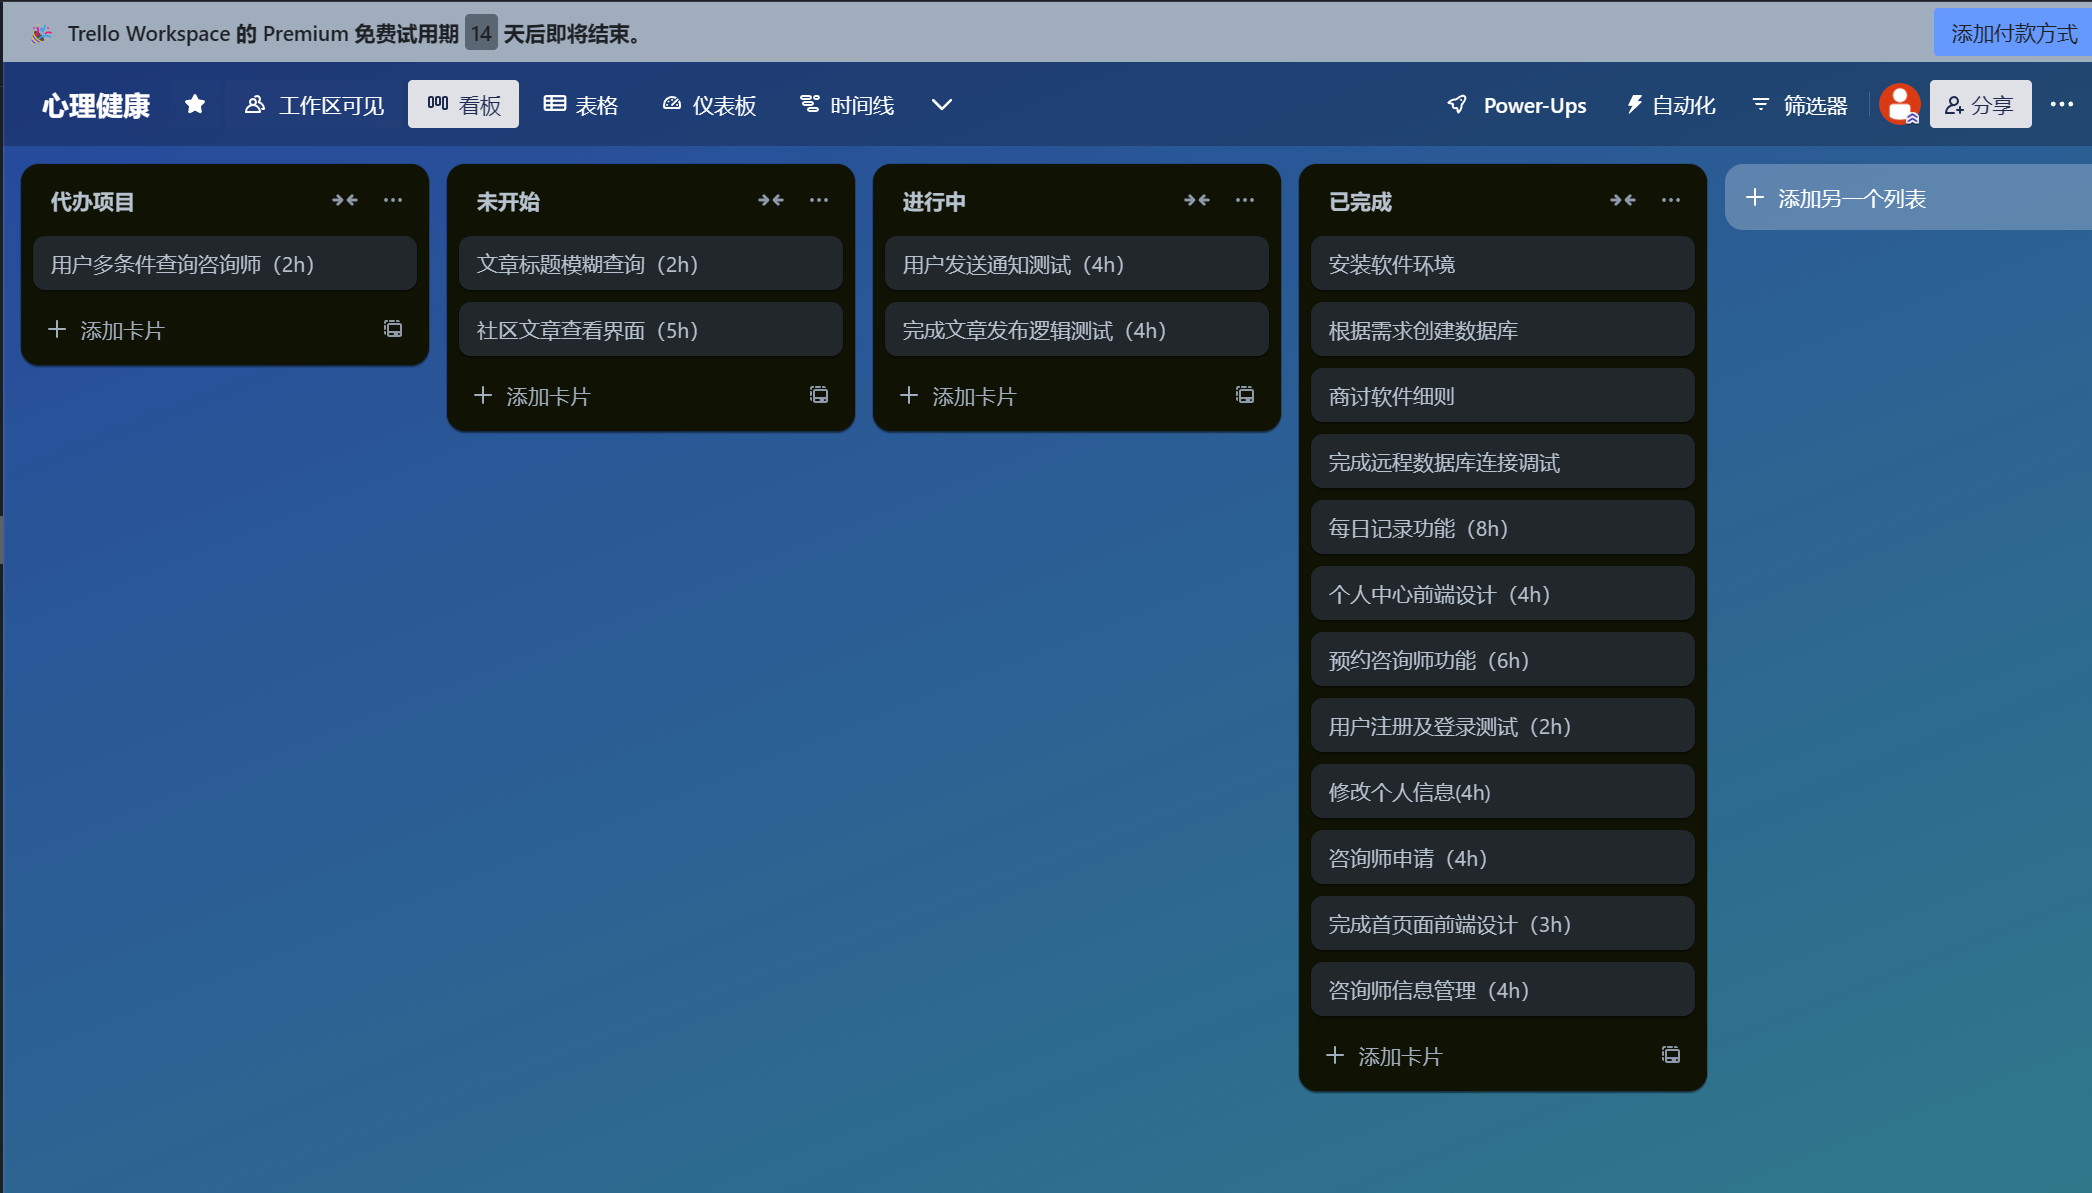This screenshot has width=2092, height=1193.
Task: Open the 进行中 list actions menu
Action: pos(1245,200)
